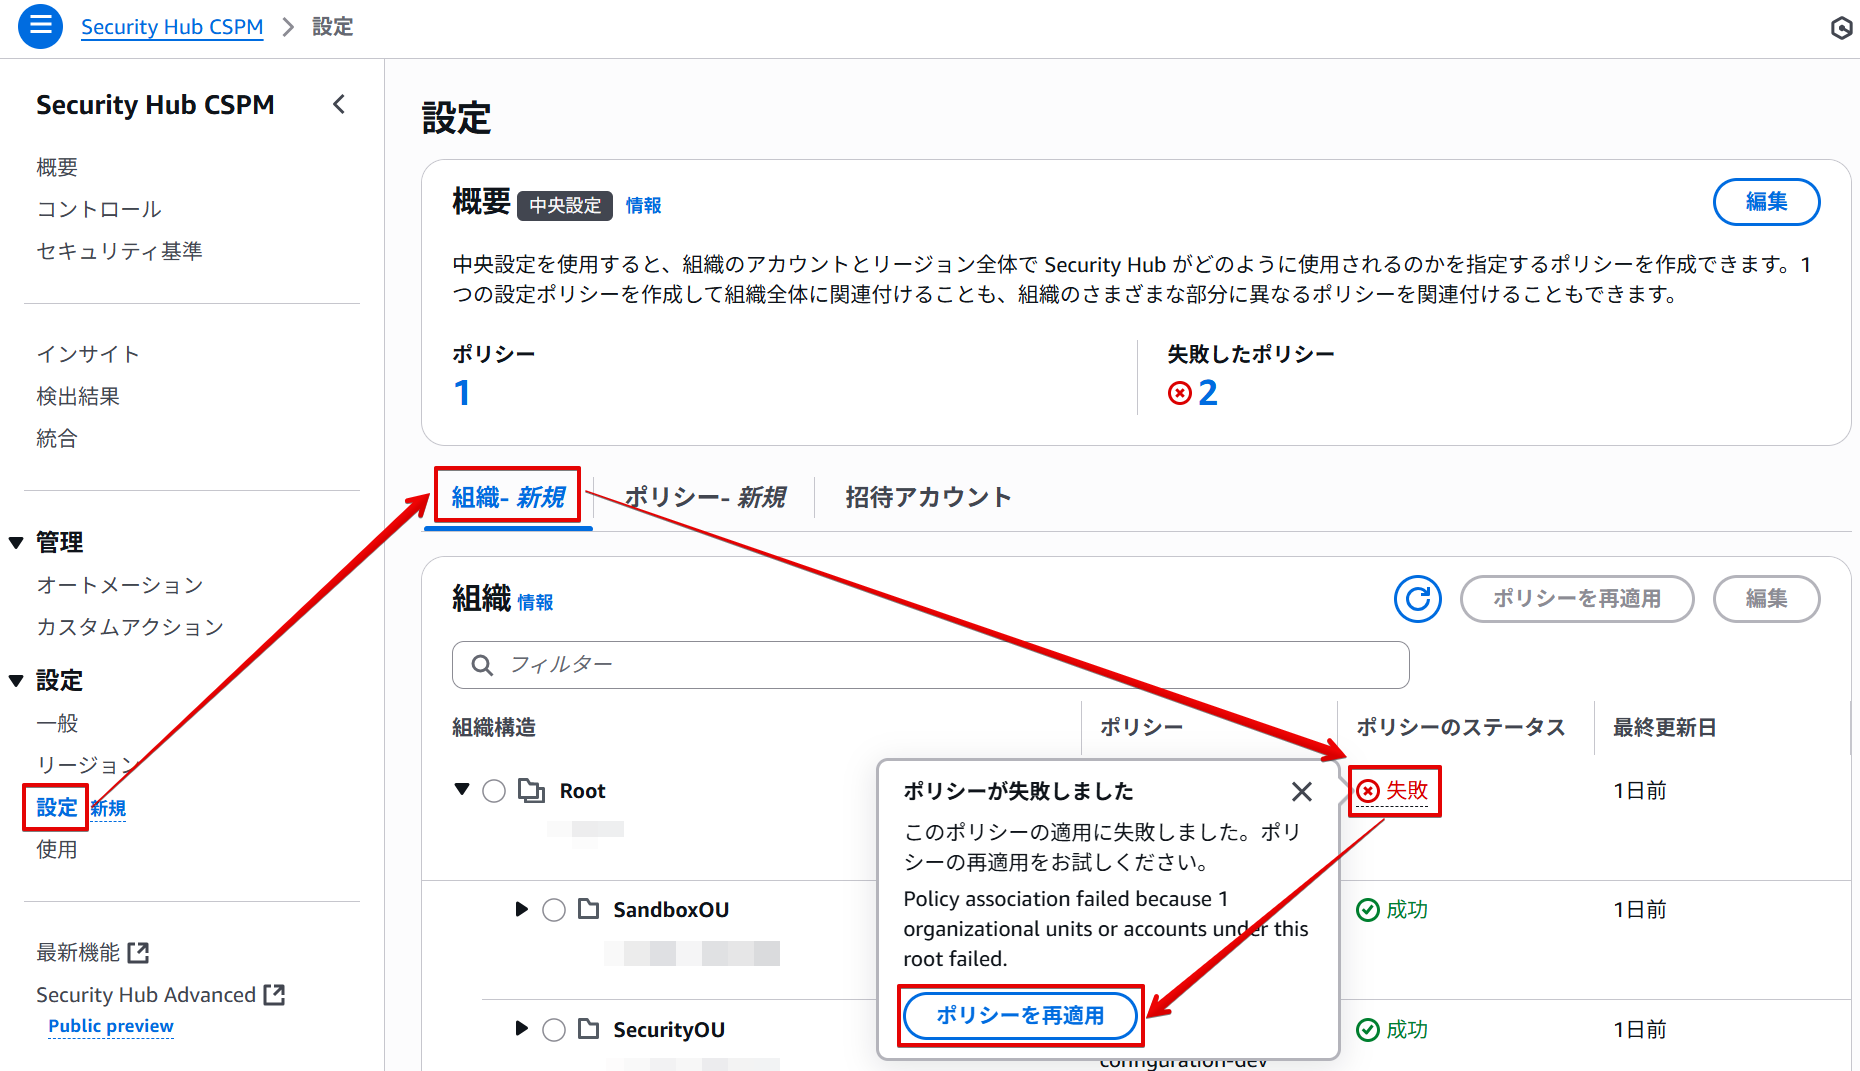
Task: Open the ポリシー count 1 link
Action: click(x=462, y=393)
